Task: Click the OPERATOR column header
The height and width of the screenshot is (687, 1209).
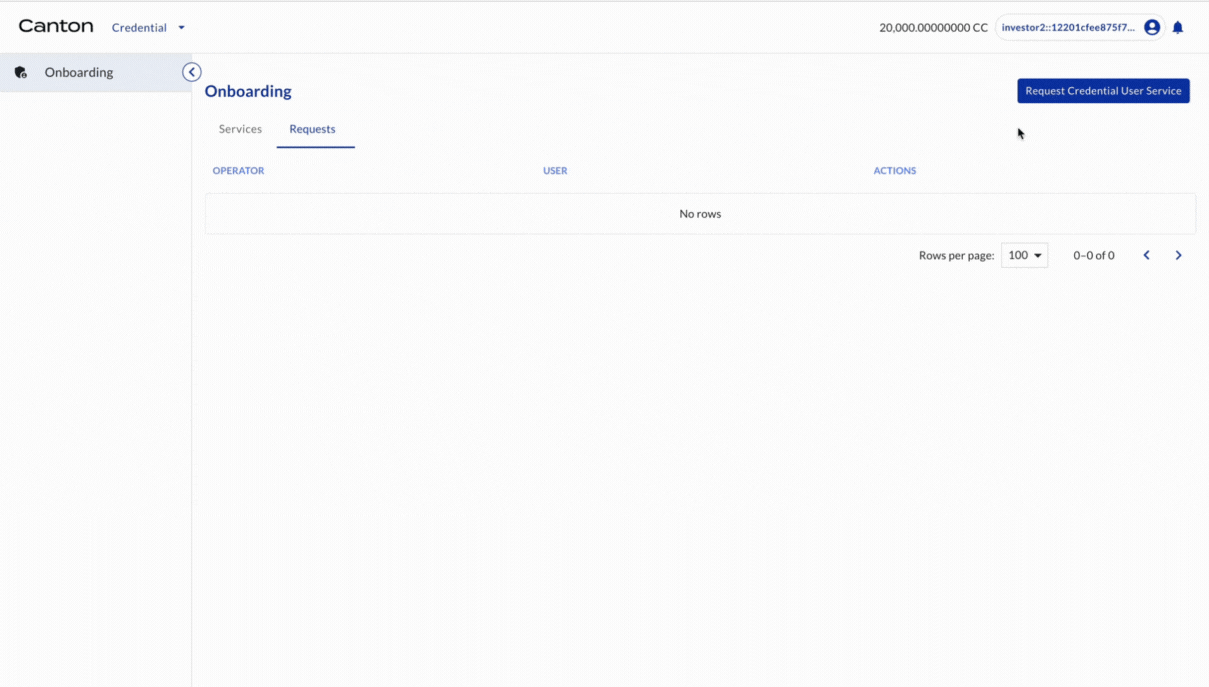Action: (238, 170)
